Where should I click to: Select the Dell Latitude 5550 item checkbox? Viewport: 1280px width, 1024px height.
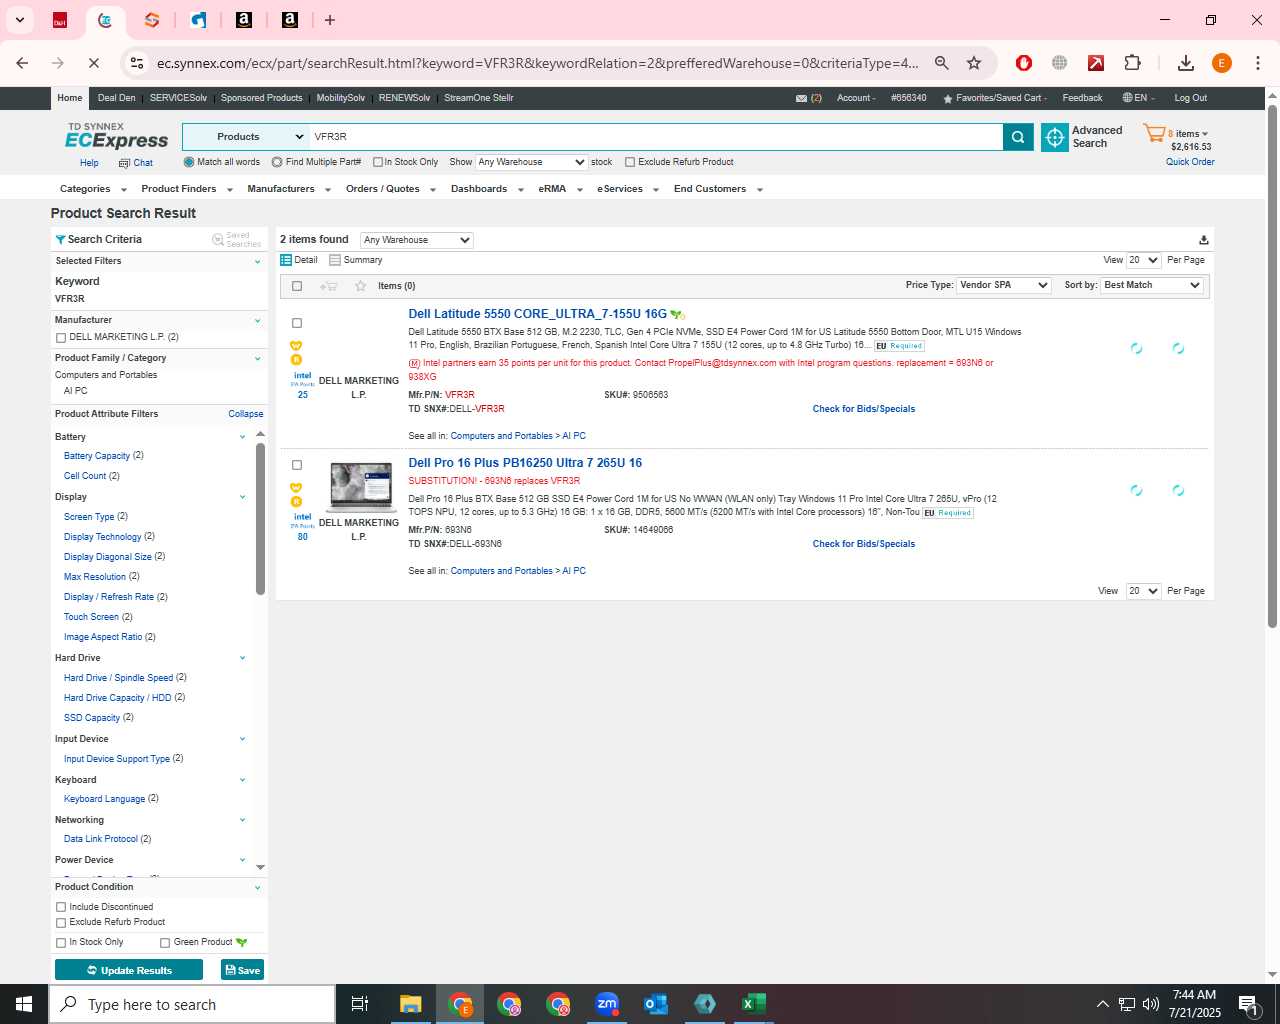(x=297, y=323)
